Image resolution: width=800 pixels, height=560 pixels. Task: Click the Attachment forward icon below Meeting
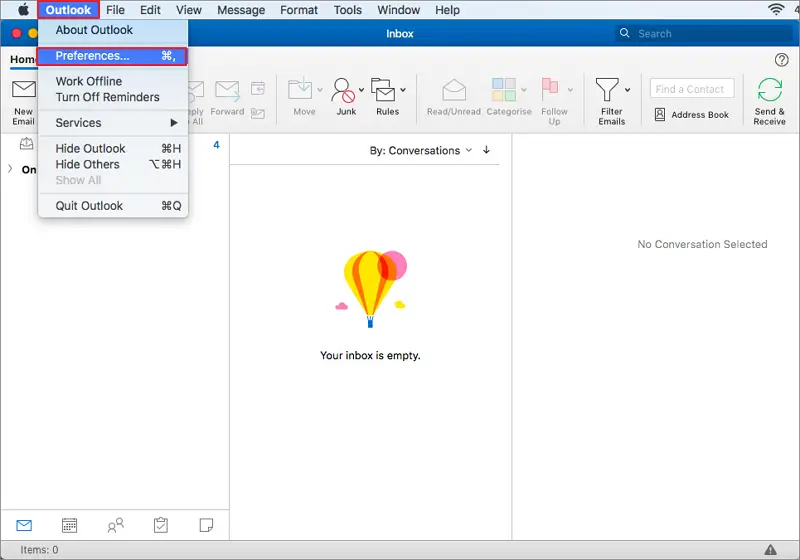pyautogui.click(x=258, y=113)
